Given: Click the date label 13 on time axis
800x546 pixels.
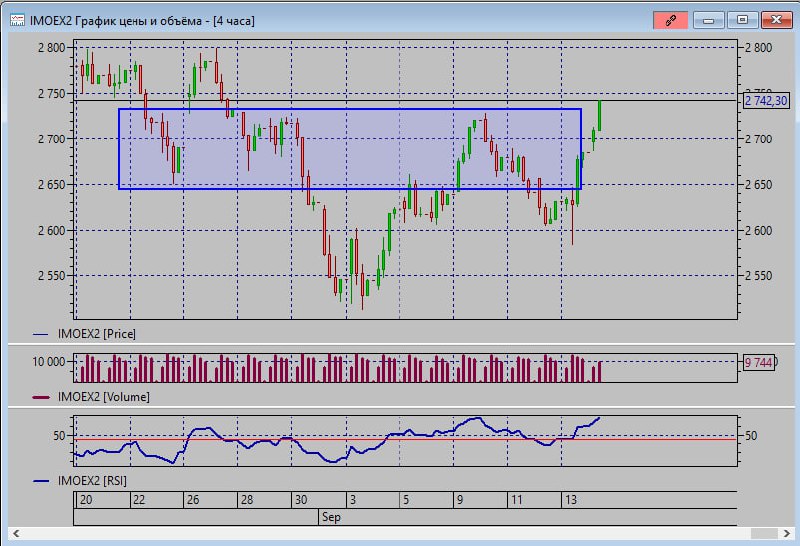Looking at the screenshot, I should tap(570, 500).
